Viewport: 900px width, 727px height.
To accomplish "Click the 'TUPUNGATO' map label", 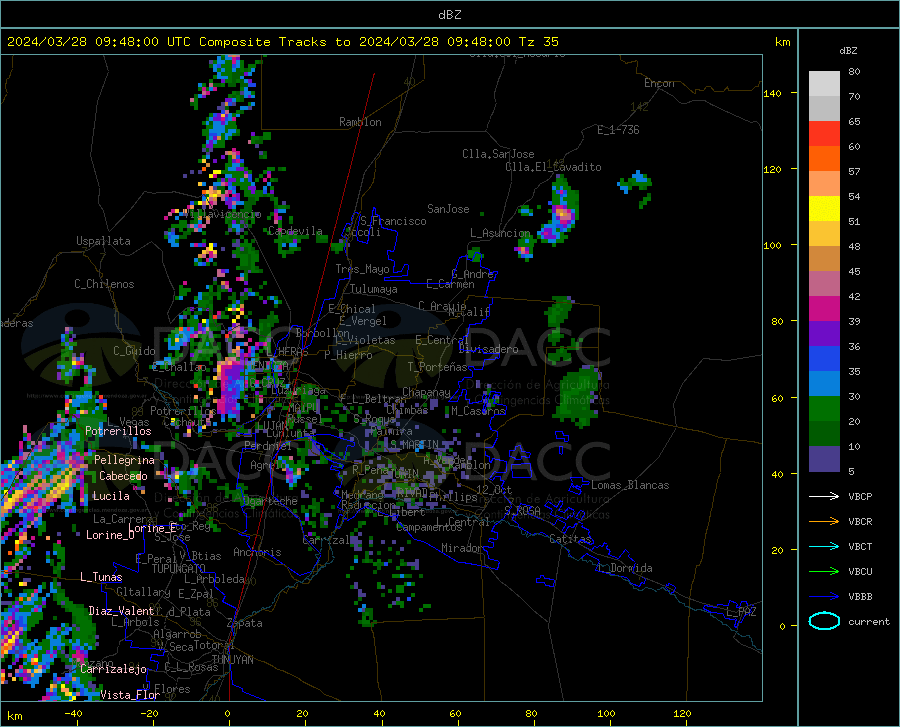I will [x=179, y=569].
